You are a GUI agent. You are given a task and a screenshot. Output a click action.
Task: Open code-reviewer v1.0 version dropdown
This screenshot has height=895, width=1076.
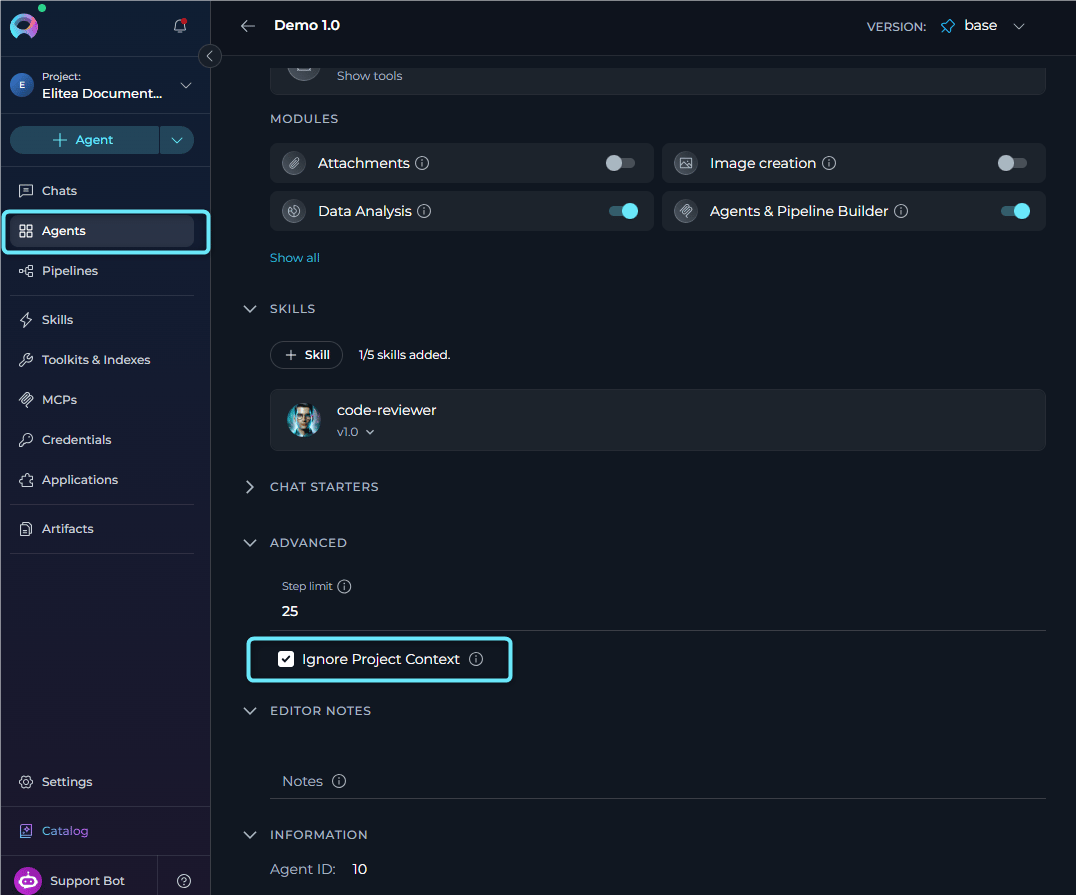coord(371,432)
